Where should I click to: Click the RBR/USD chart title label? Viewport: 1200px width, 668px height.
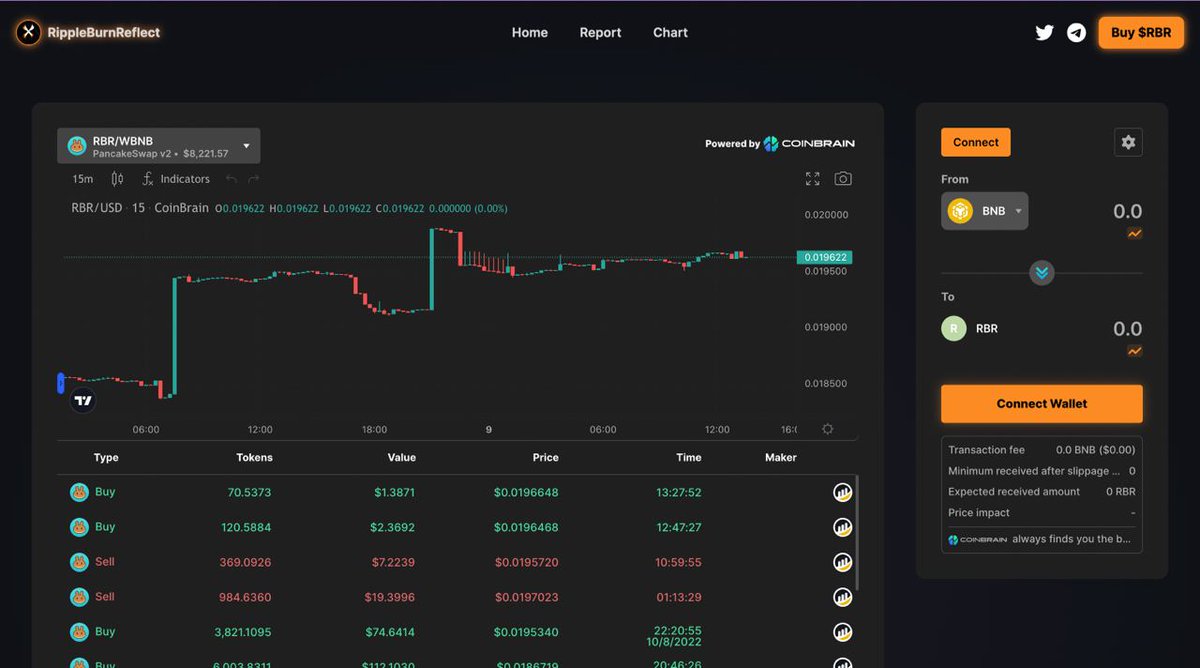pos(95,208)
